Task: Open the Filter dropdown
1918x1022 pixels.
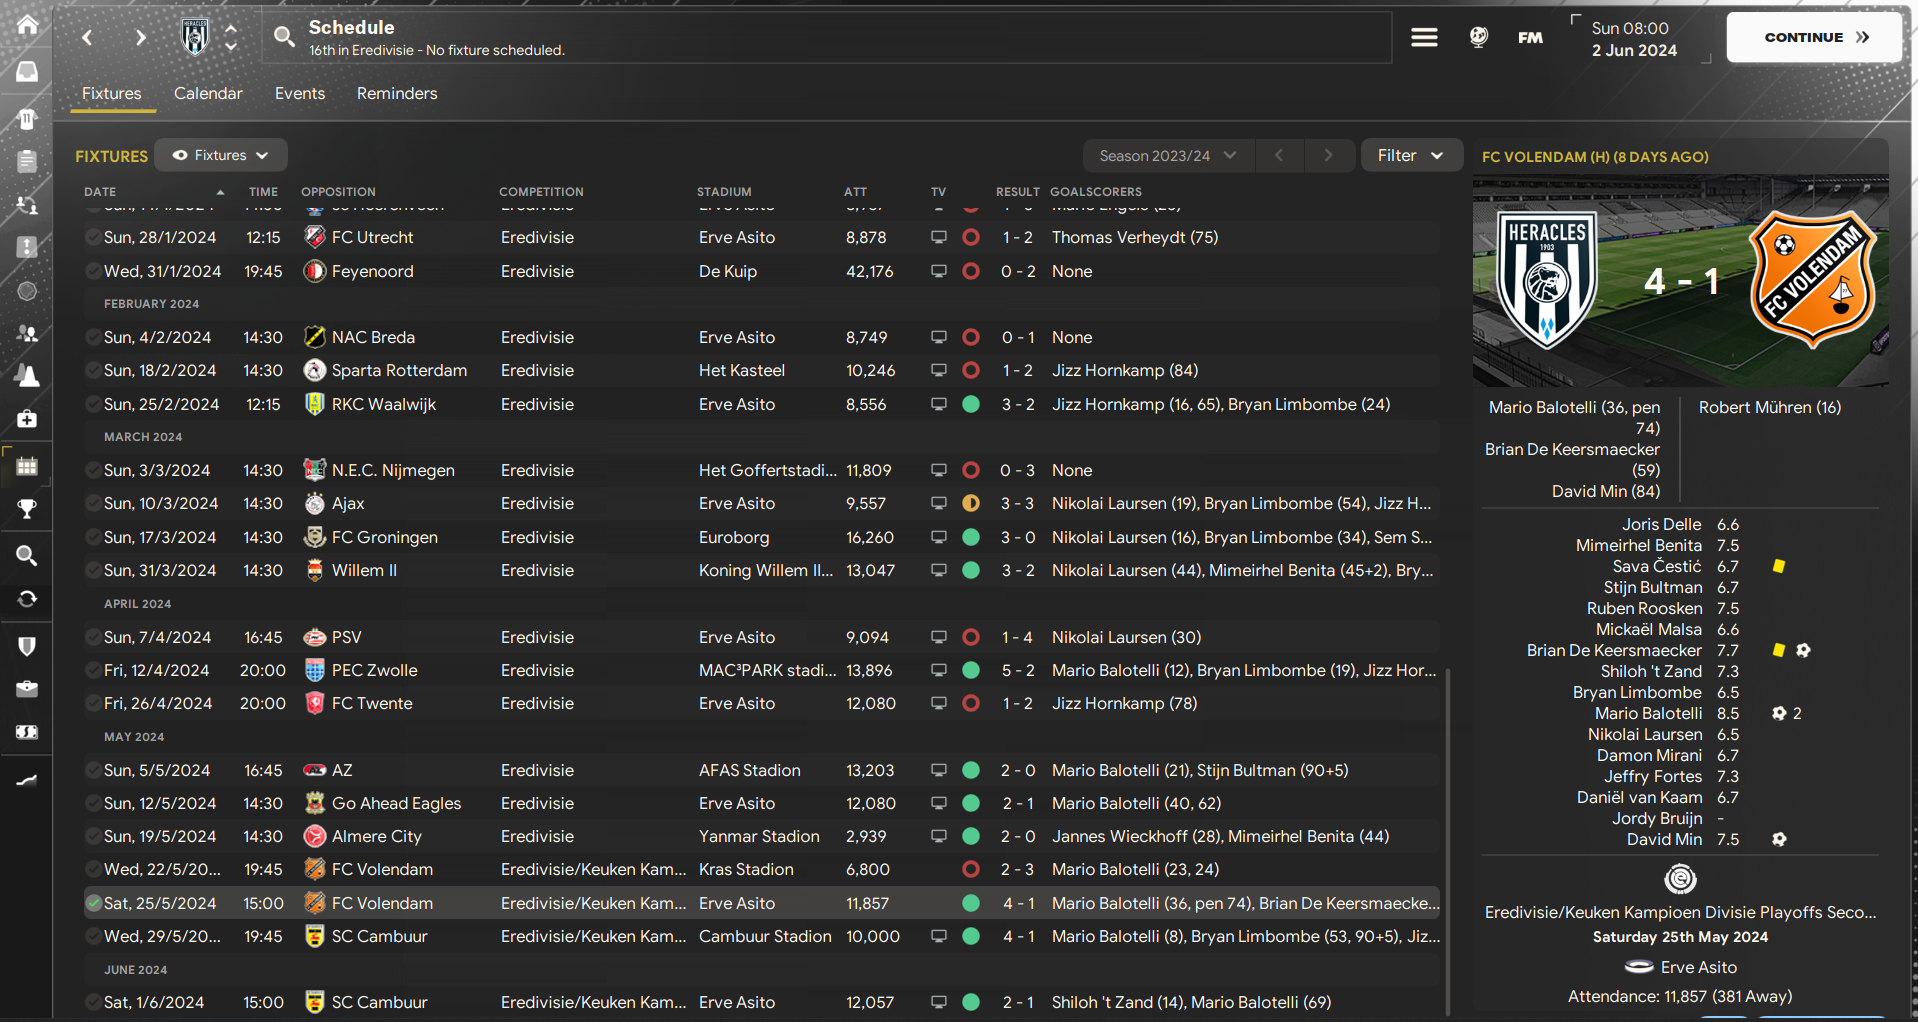Action: (x=1411, y=155)
